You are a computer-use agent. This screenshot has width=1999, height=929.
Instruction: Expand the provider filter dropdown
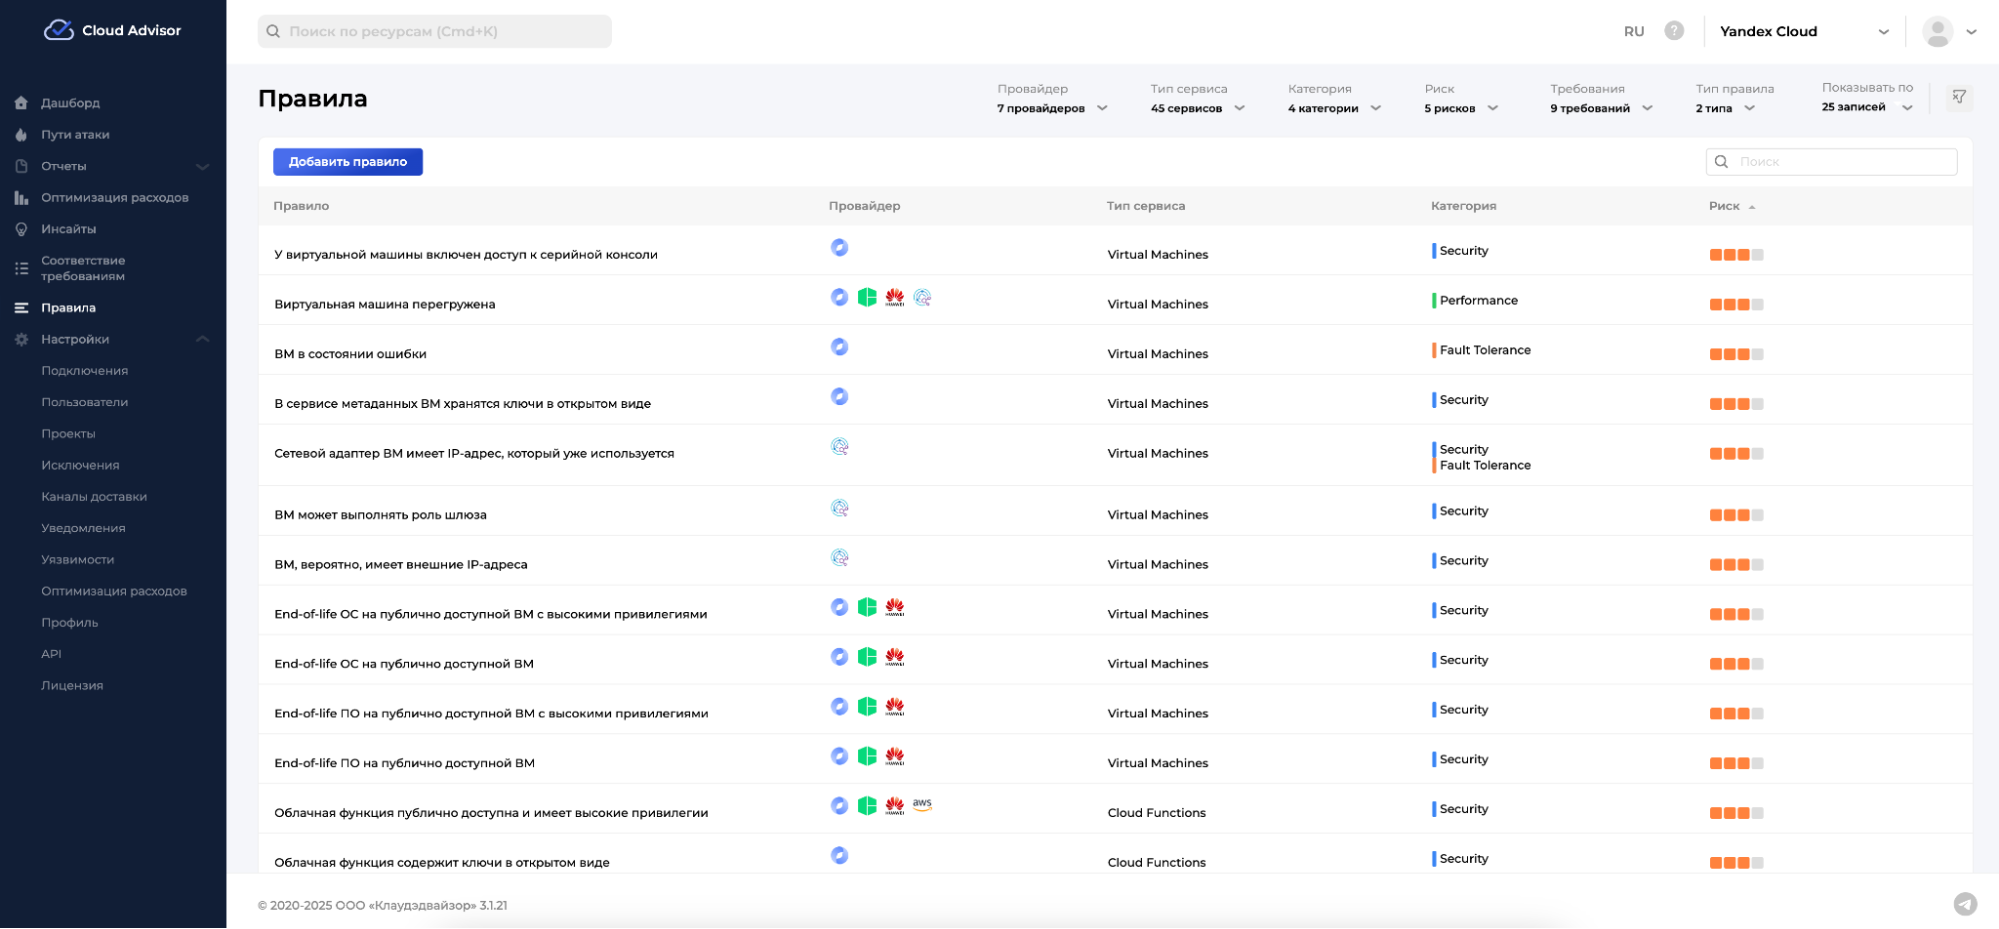(1052, 108)
